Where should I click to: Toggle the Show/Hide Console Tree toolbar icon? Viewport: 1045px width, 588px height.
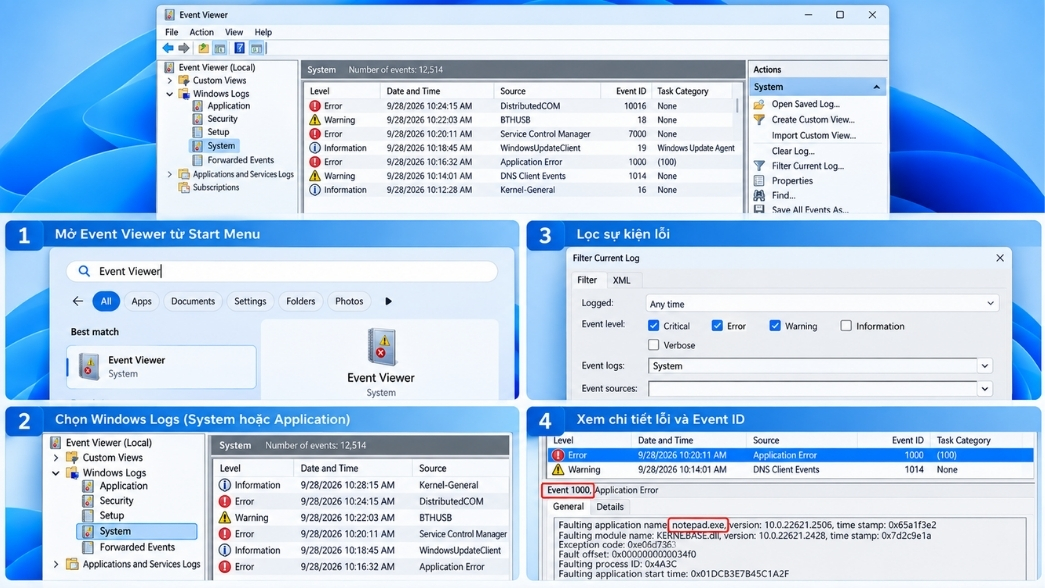pos(220,48)
